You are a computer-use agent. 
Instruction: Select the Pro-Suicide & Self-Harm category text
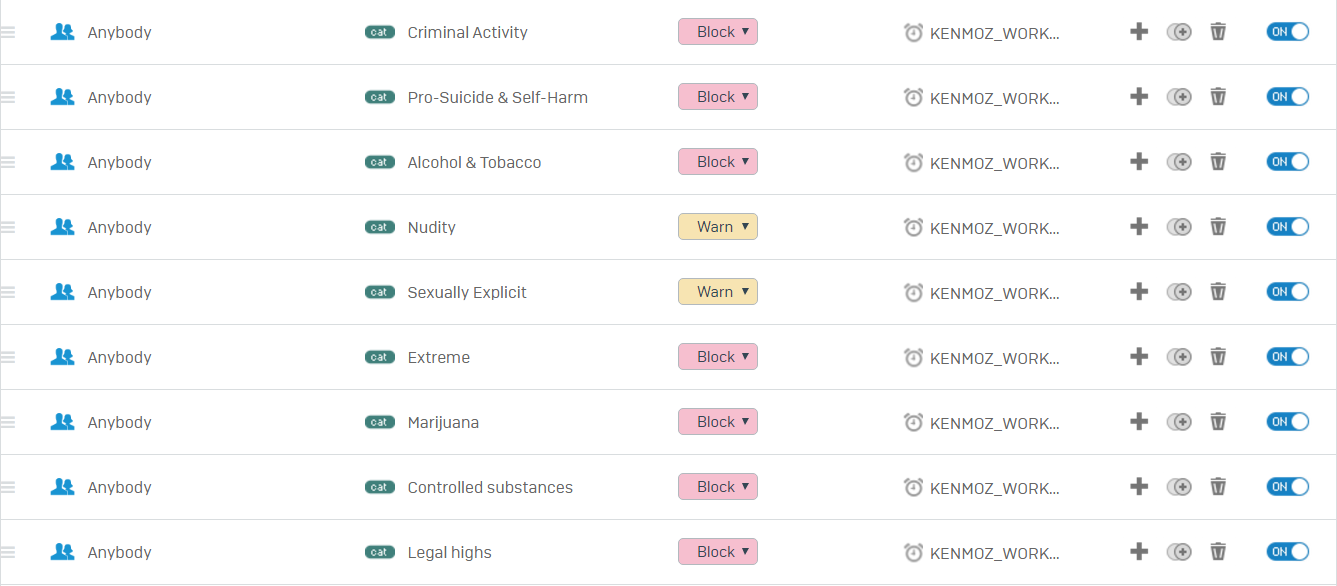pos(498,97)
